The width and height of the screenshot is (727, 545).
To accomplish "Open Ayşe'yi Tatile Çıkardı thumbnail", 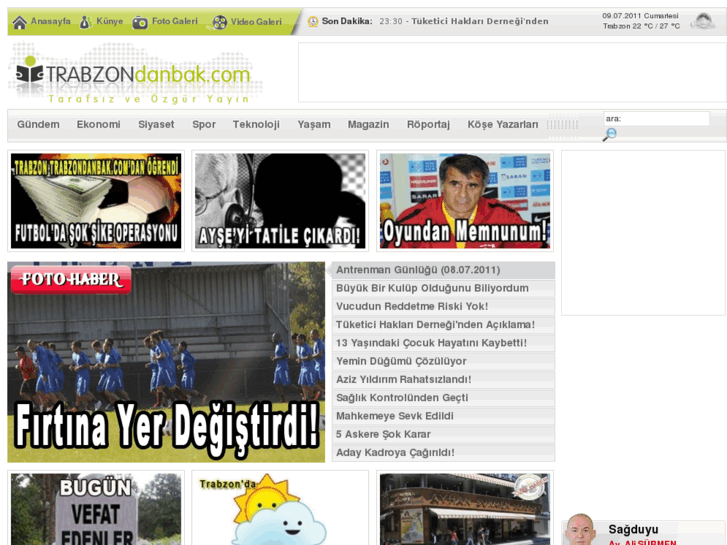I will pyautogui.click(x=280, y=201).
